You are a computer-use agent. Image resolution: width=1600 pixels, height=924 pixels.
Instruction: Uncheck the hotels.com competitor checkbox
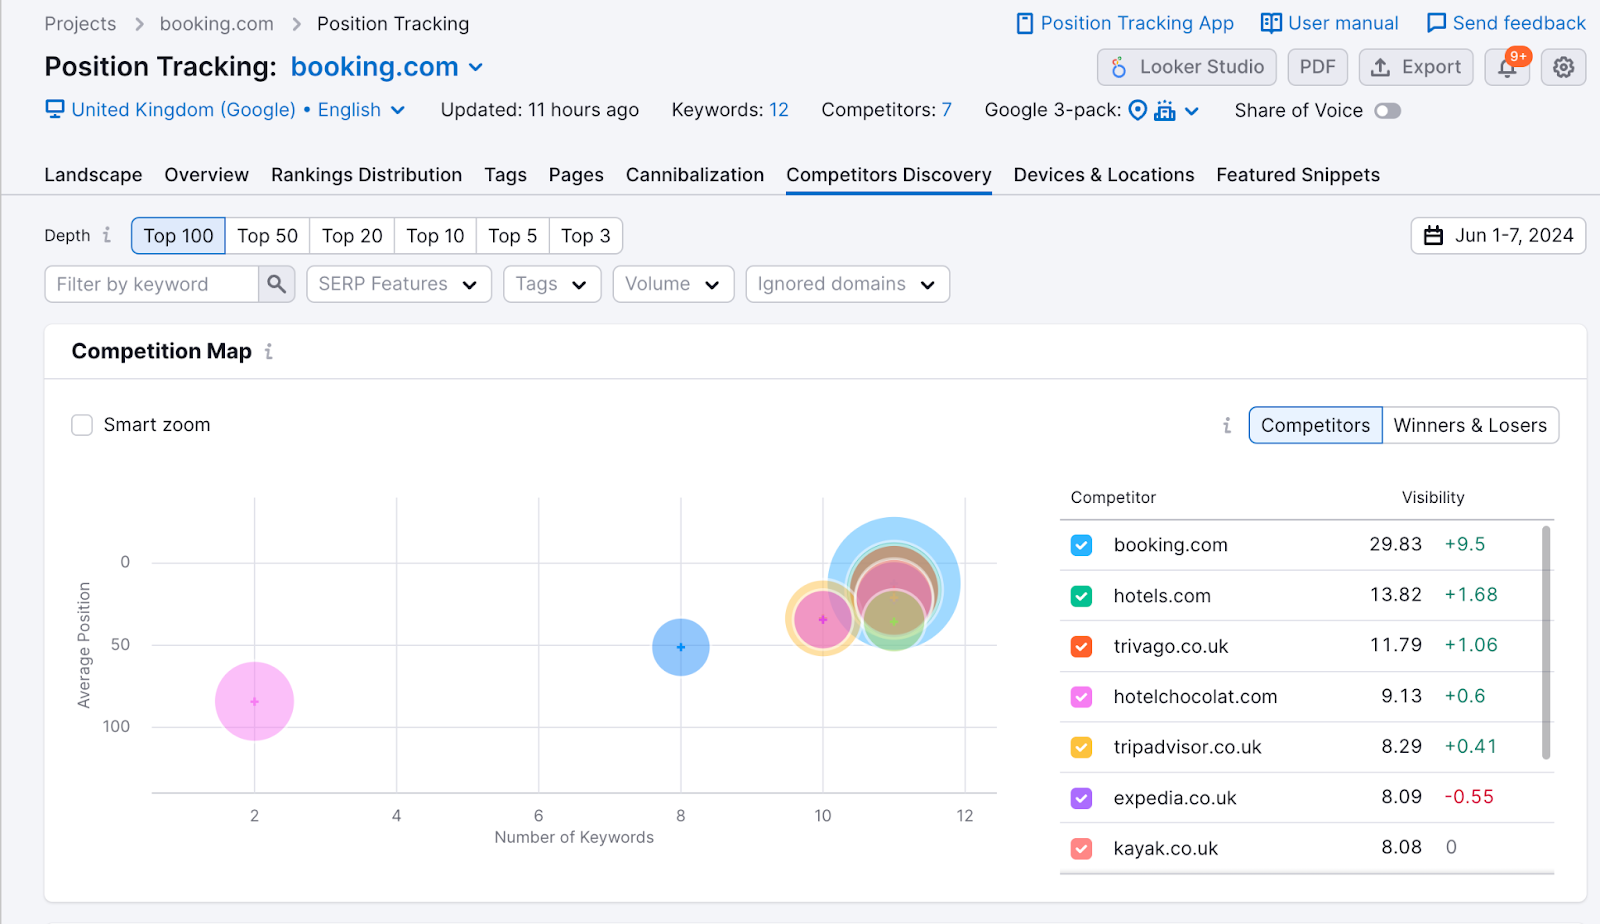pyautogui.click(x=1081, y=596)
